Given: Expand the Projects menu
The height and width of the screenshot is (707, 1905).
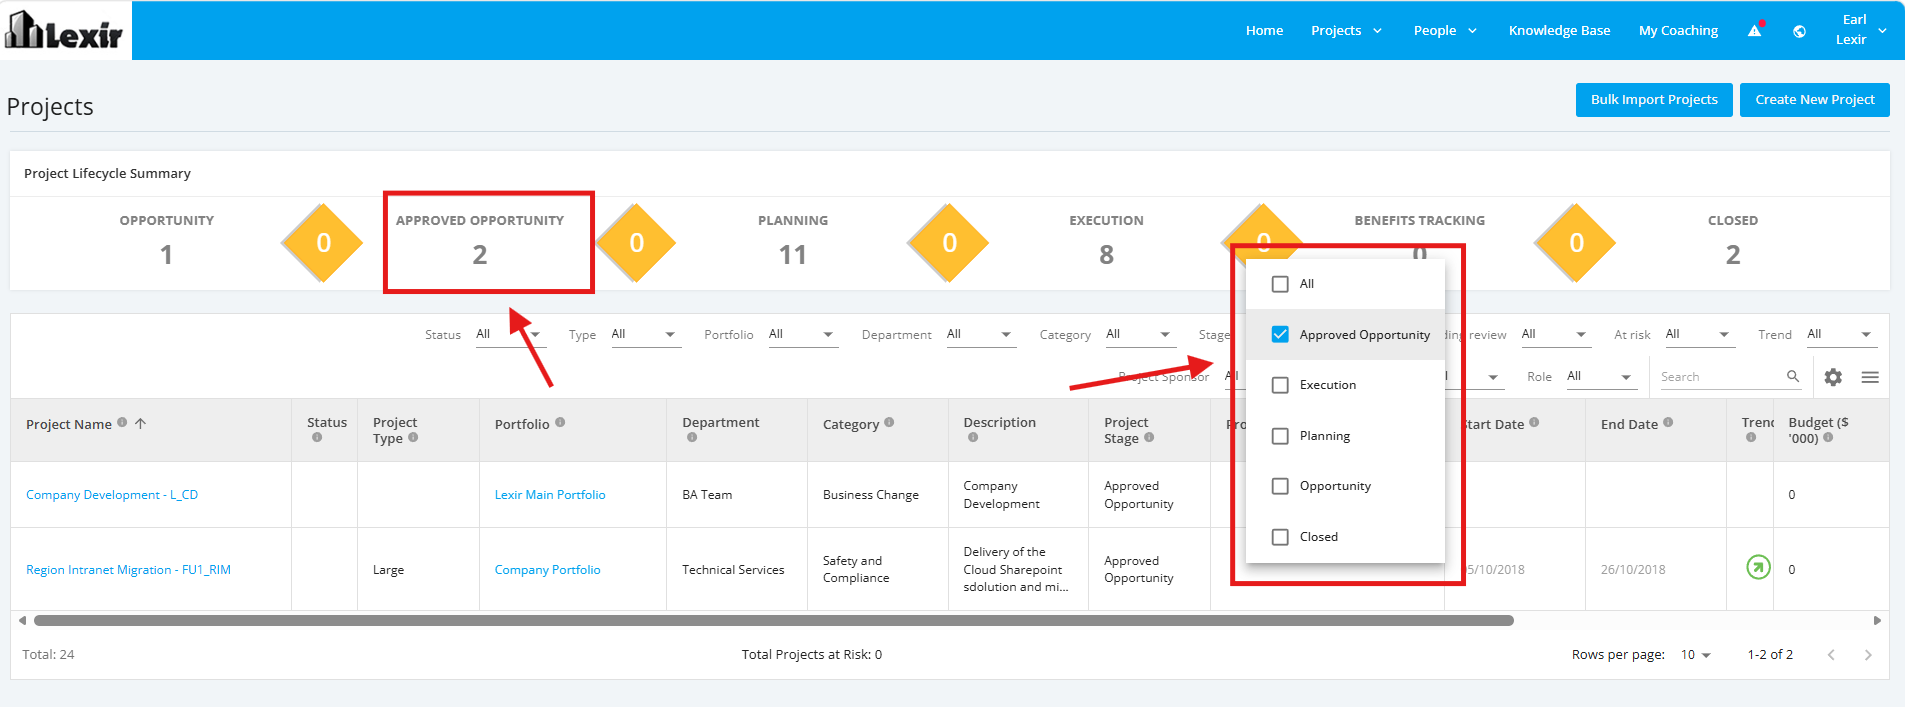Looking at the screenshot, I should pyautogui.click(x=1346, y=31).
